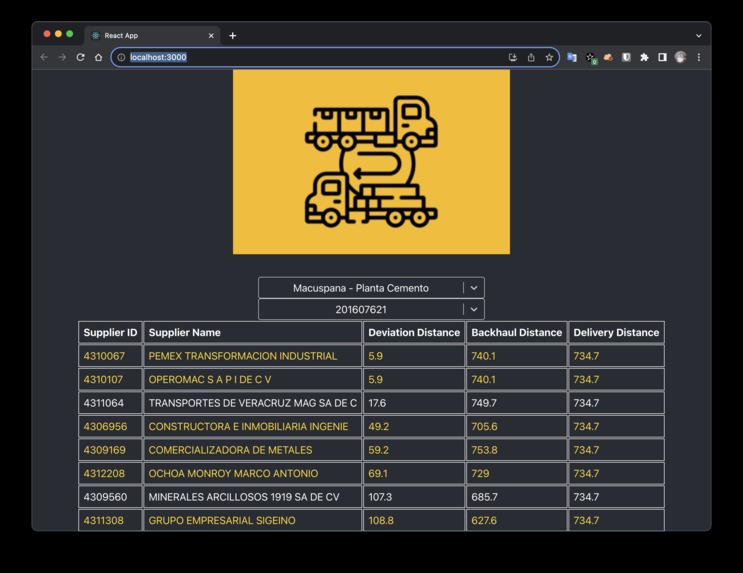Viewport: 743px width, 573px height.
Task: Click the Delivery Distance column header
Action: [x=616, y=332]
